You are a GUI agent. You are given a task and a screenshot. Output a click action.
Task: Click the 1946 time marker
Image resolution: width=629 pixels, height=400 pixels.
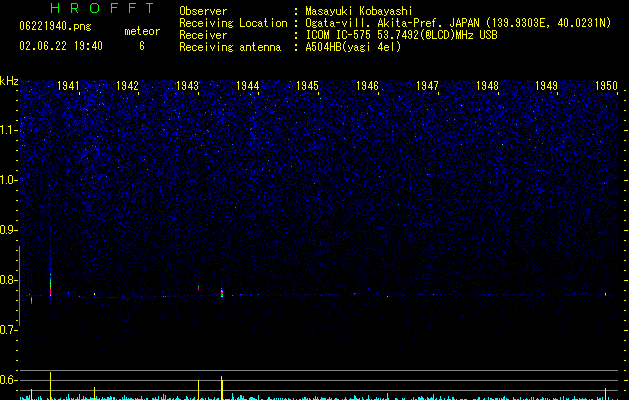(x=367, y=85)
